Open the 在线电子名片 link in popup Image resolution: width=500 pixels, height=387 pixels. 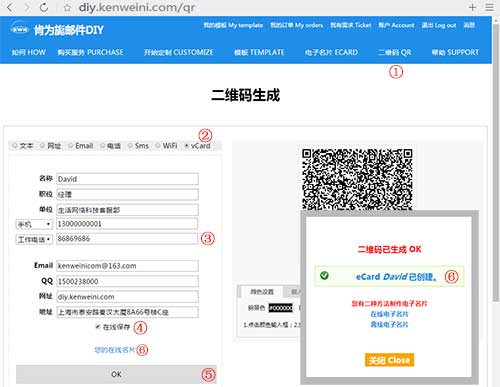coord(389,314)
